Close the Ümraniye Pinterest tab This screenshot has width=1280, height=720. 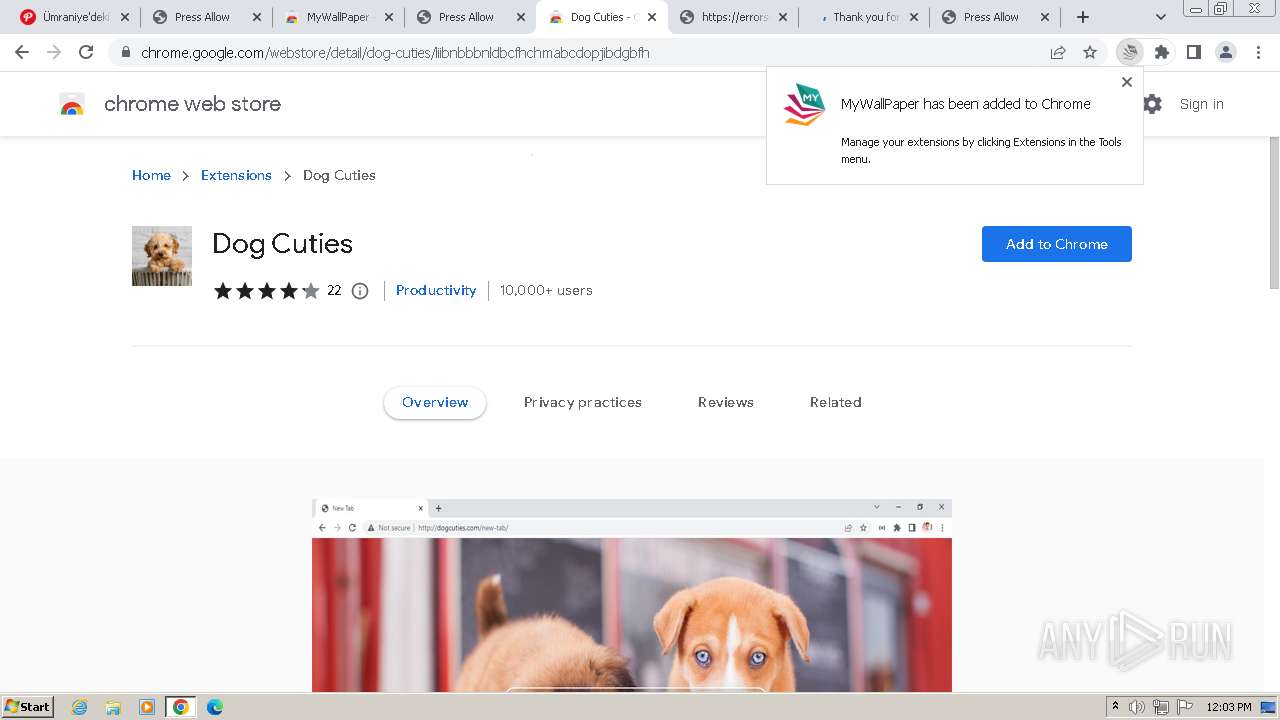[125, 17]
